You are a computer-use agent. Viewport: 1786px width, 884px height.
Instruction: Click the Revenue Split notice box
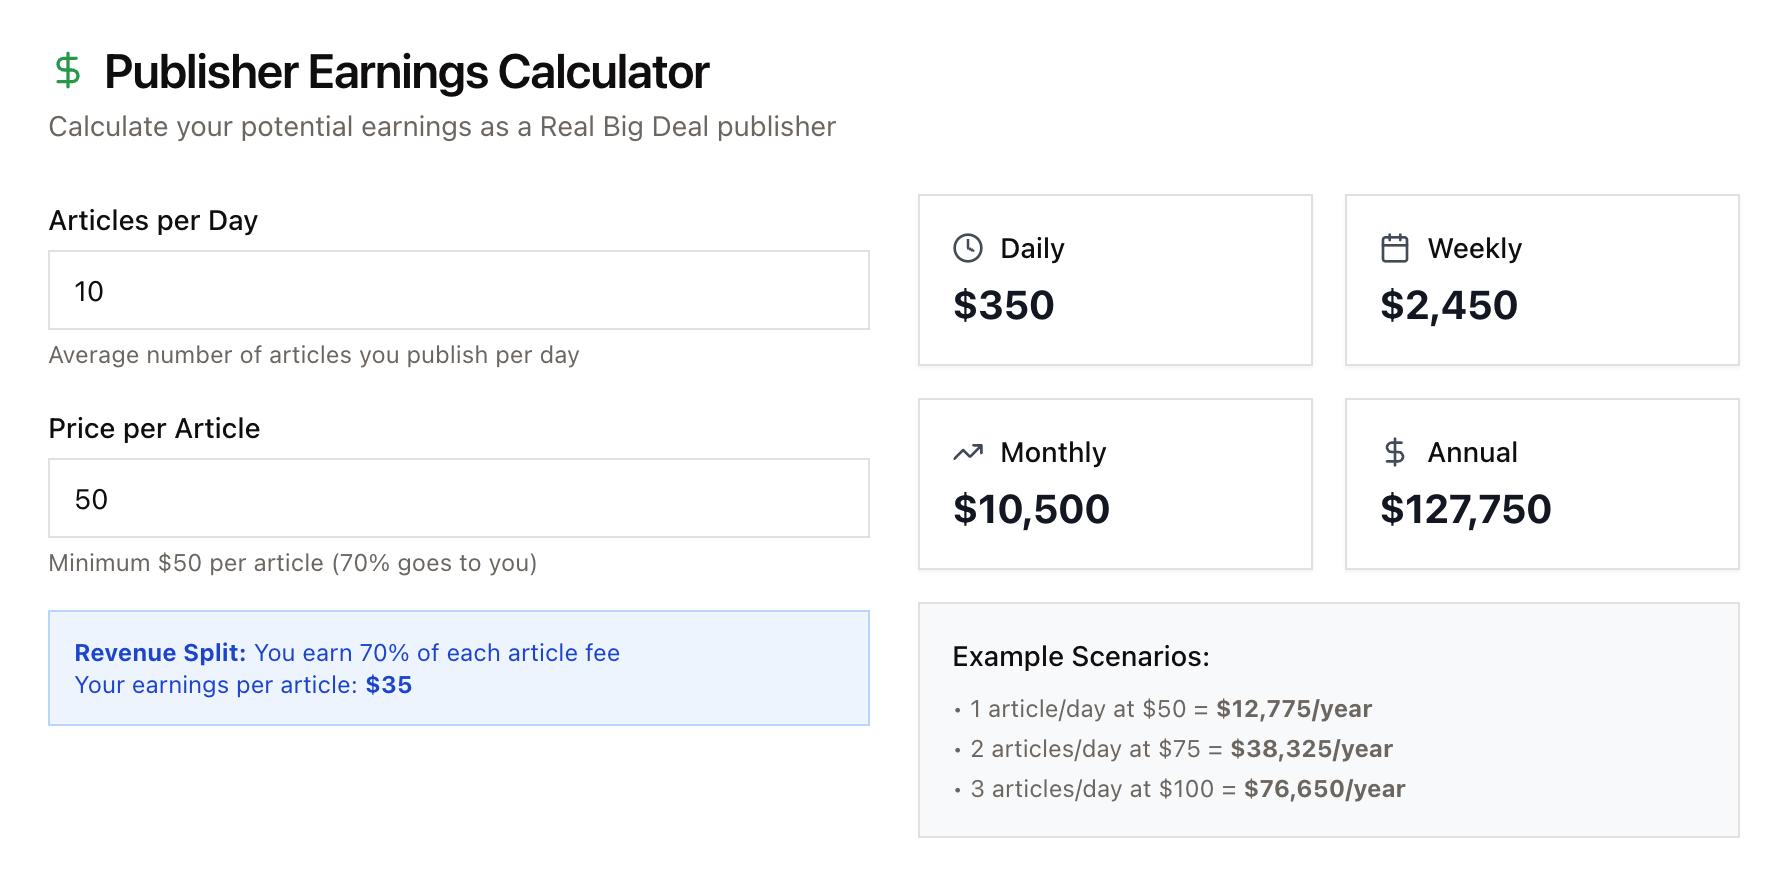(x=458, y=667)
